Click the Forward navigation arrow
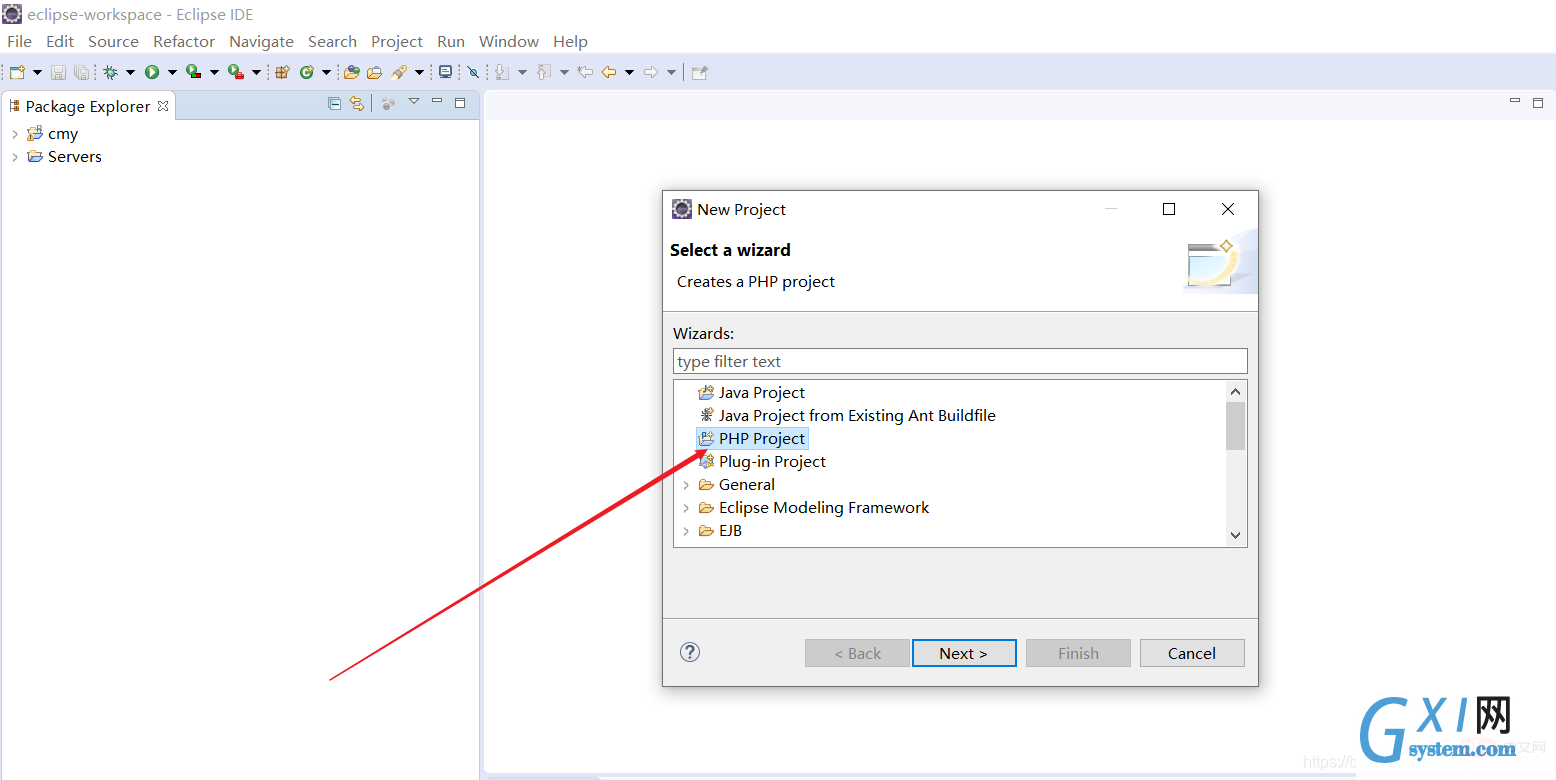Viewport: 1556px width, 780px height. coord(650,72)
